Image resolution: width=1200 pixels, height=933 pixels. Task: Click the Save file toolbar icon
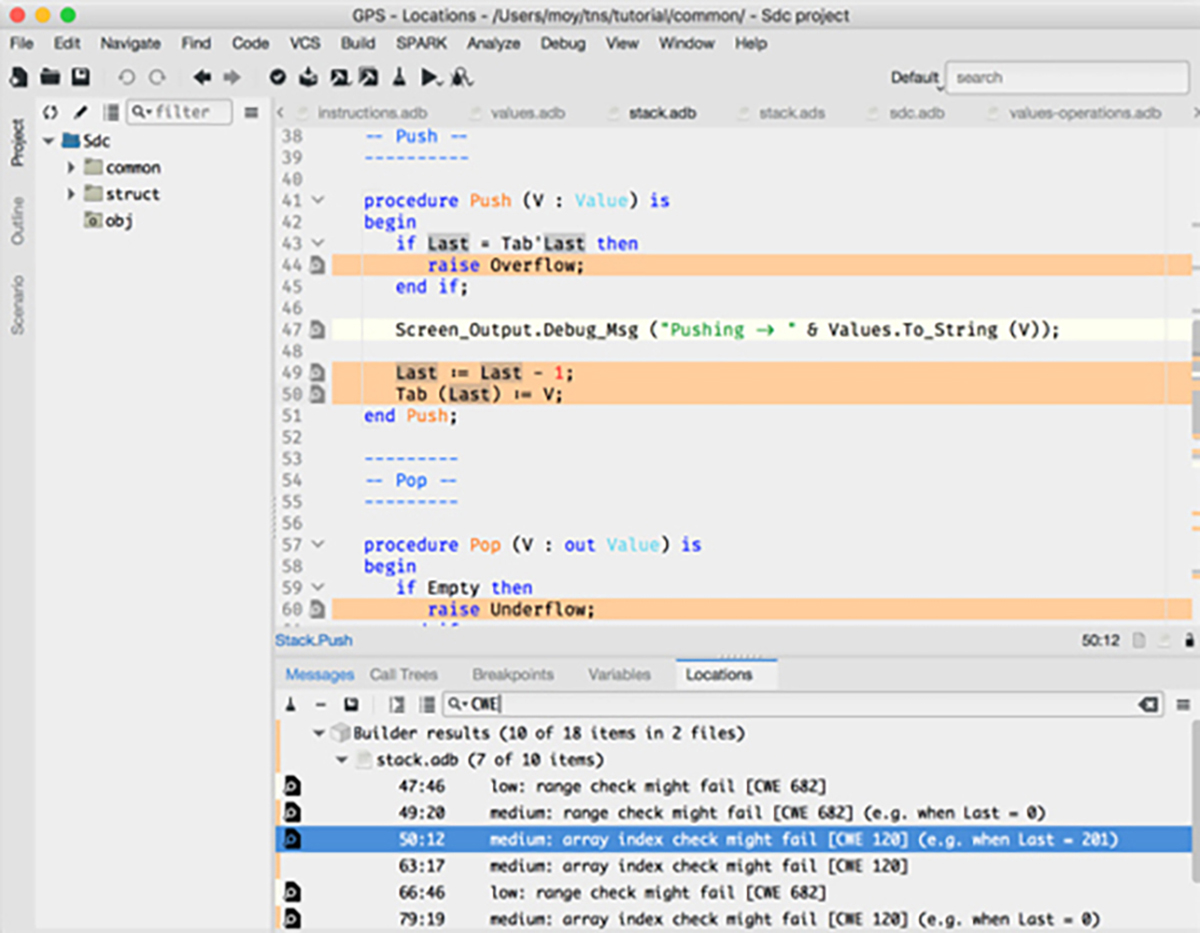[x=80, y=77]
